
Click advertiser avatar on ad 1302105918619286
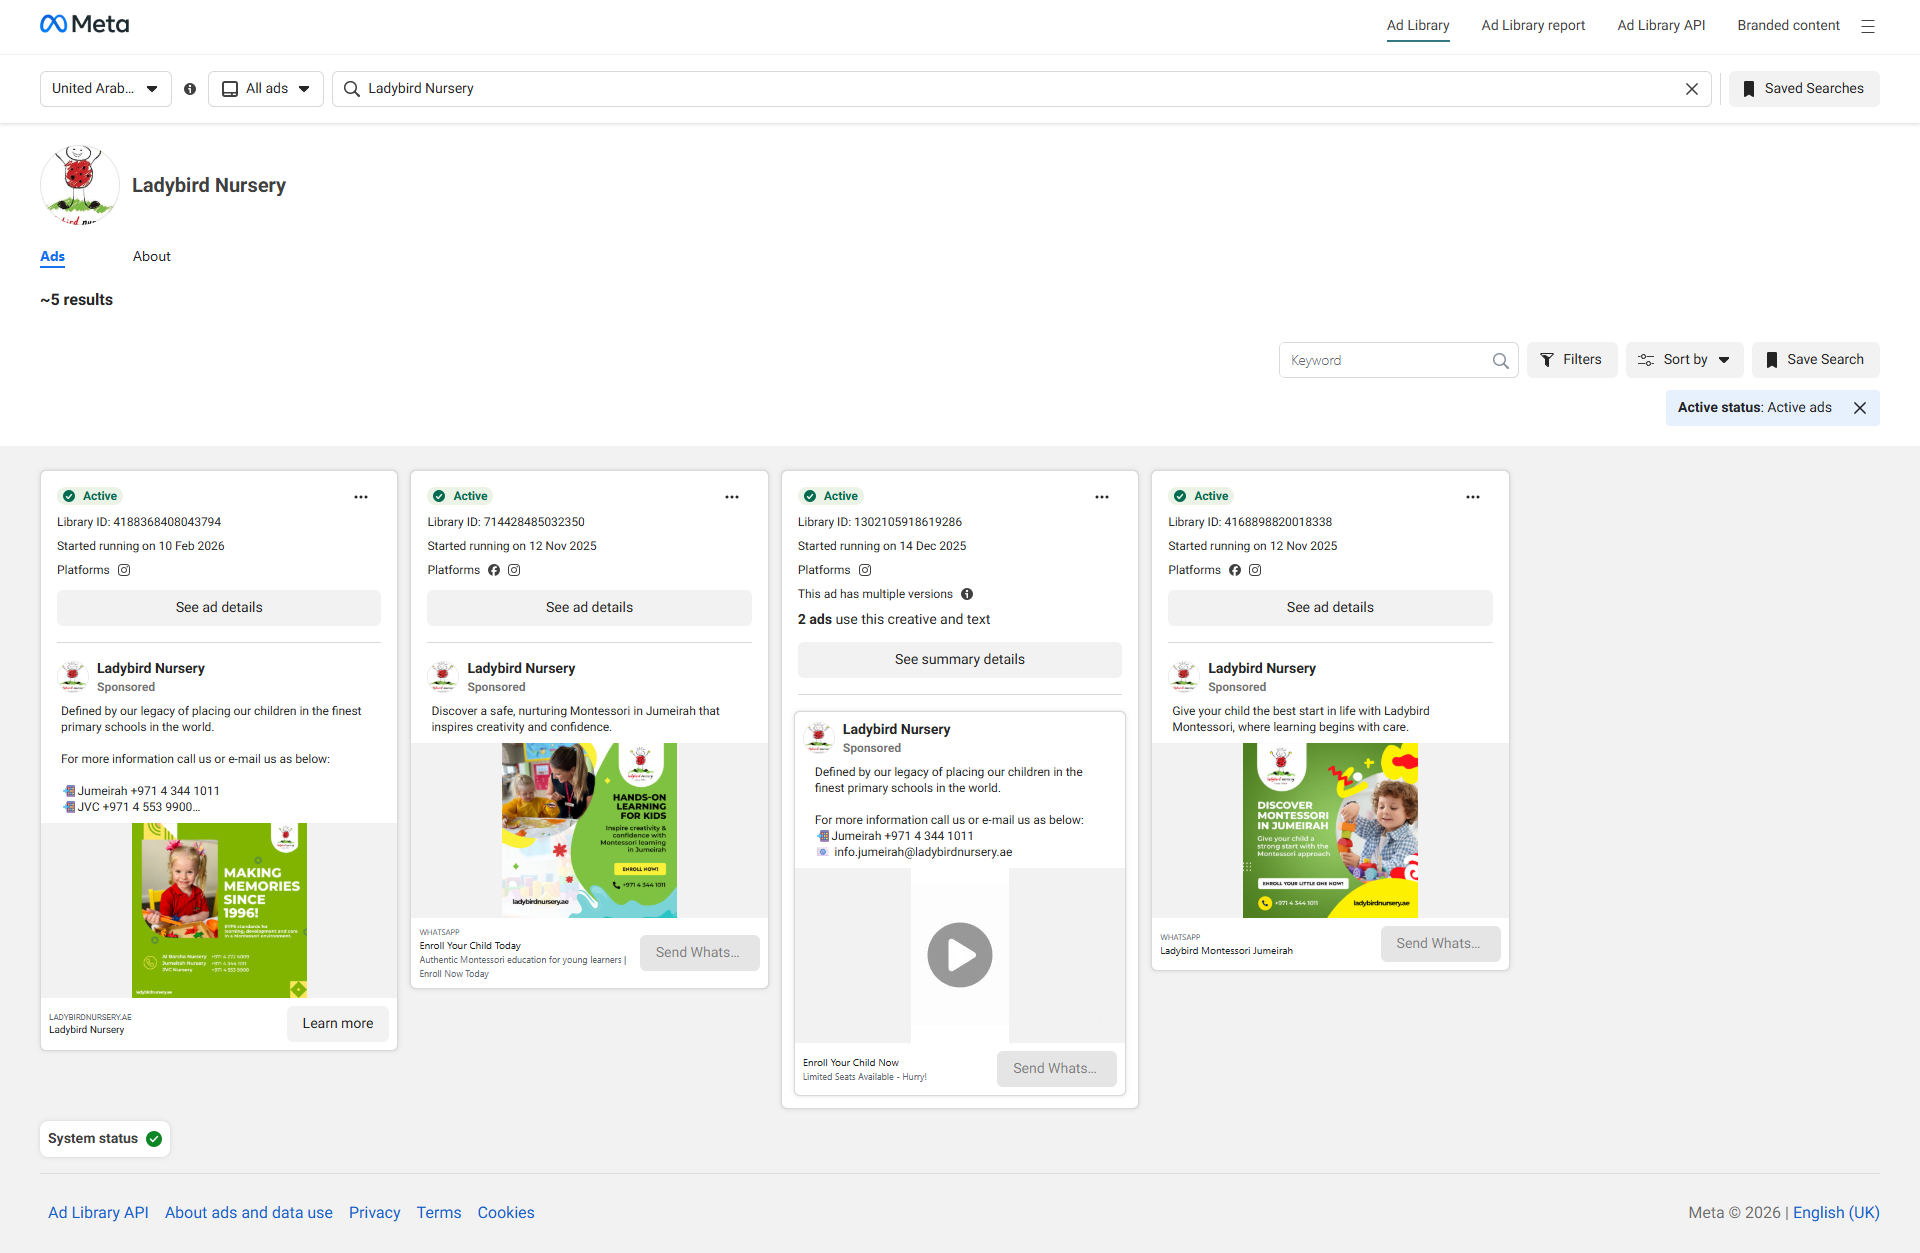click(x=819, y=738)
